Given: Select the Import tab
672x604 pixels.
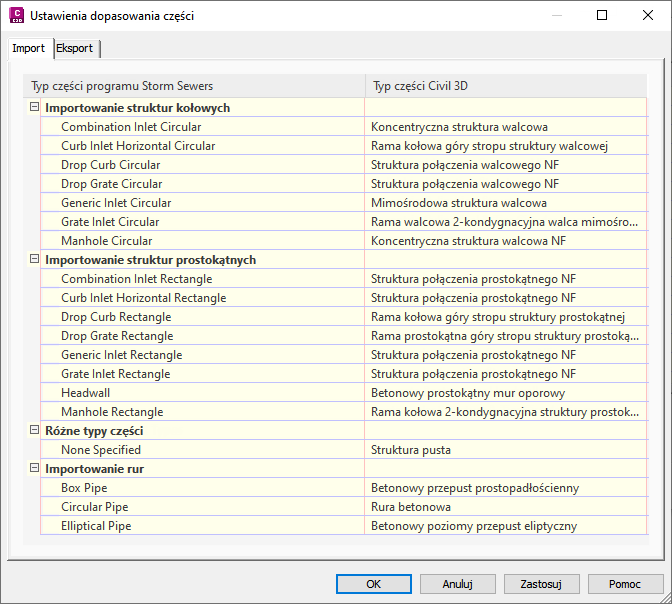Looking at the screenshot, I should point(28,48).
